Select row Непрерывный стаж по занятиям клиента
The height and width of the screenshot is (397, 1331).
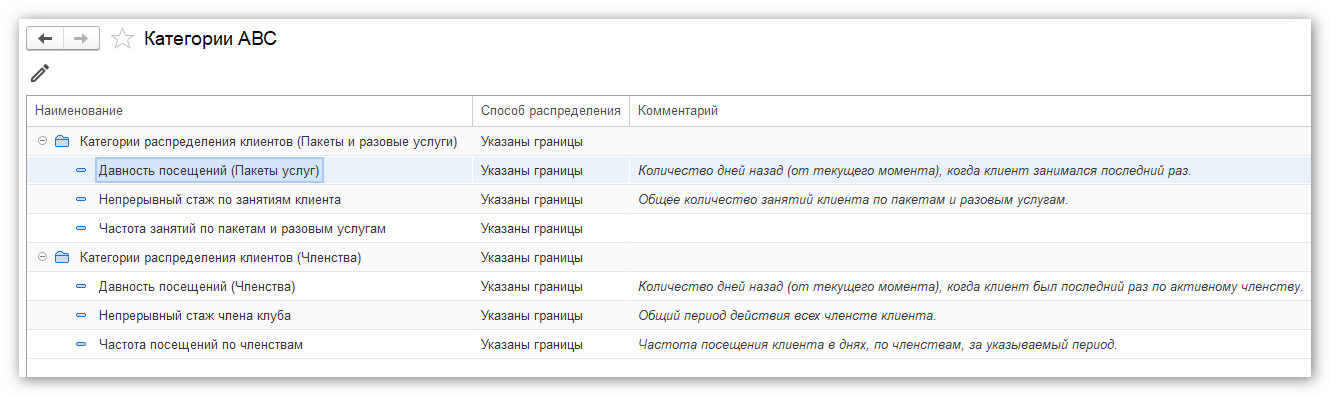click(669, 200)
